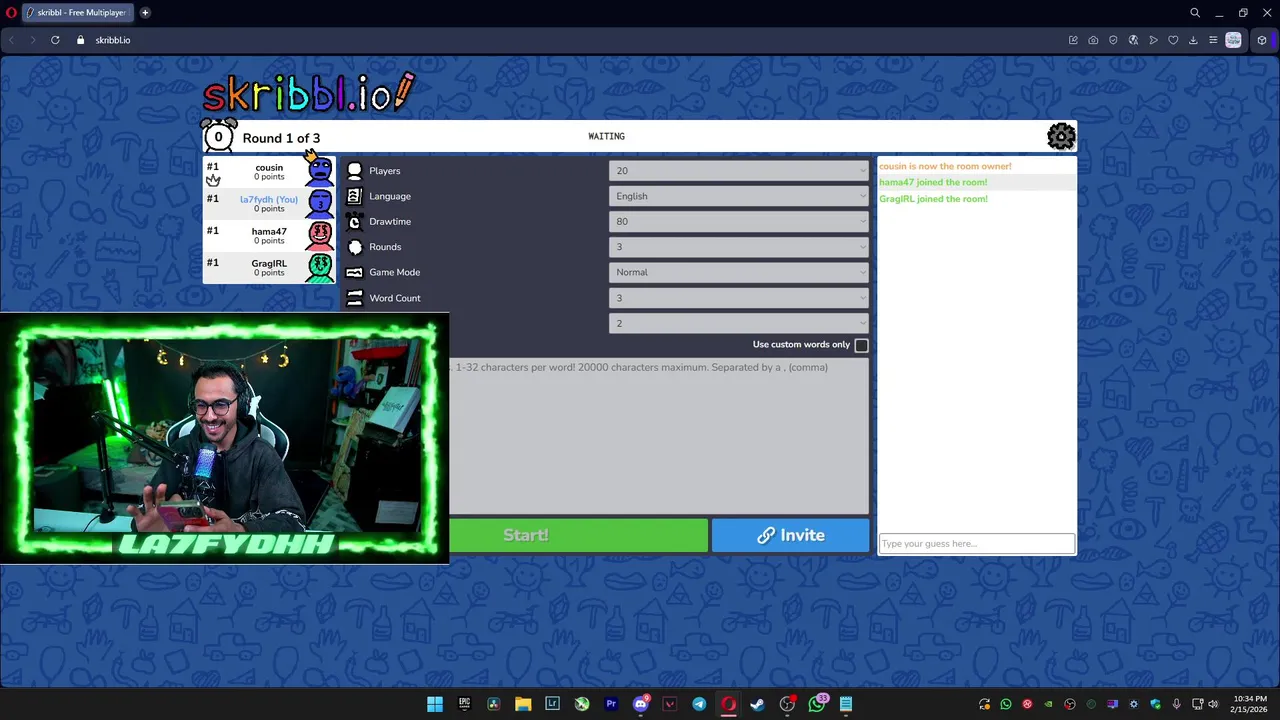
Task: Open the extensions cube icon
Action: click(1262, 40)
